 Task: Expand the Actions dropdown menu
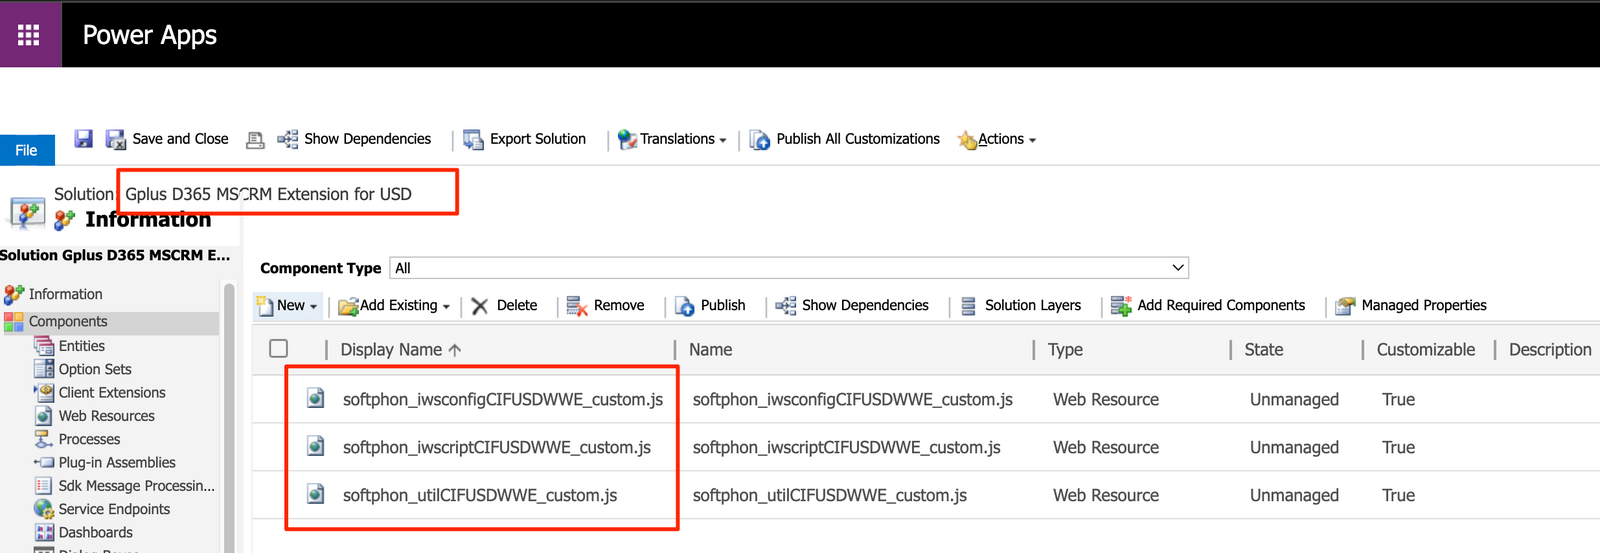tap(1033, 141)
